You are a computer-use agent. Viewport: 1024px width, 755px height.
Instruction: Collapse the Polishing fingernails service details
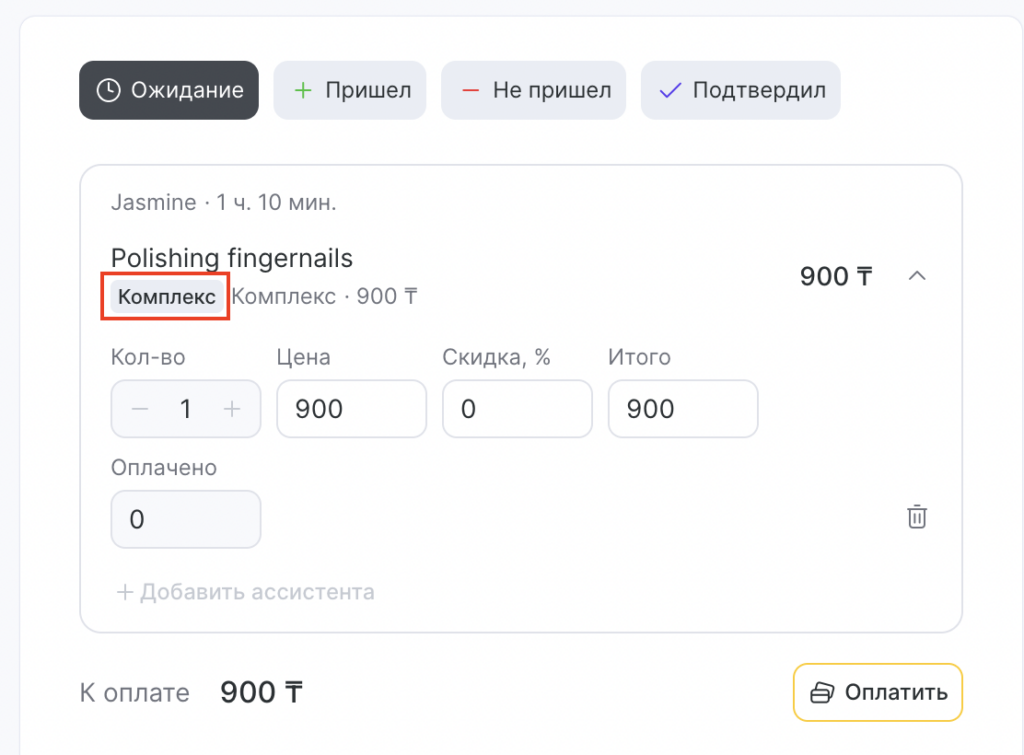click(916, 276)
